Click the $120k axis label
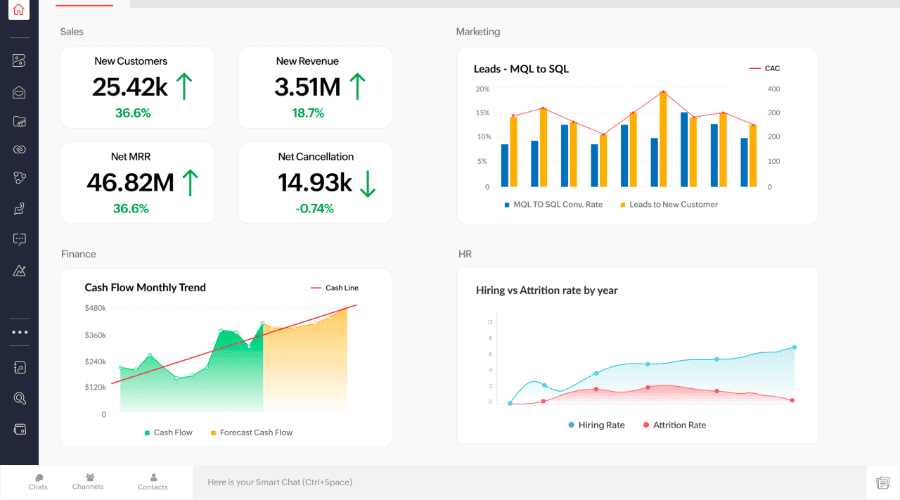The height and width of the screenshot is (500, 900). 95,387
